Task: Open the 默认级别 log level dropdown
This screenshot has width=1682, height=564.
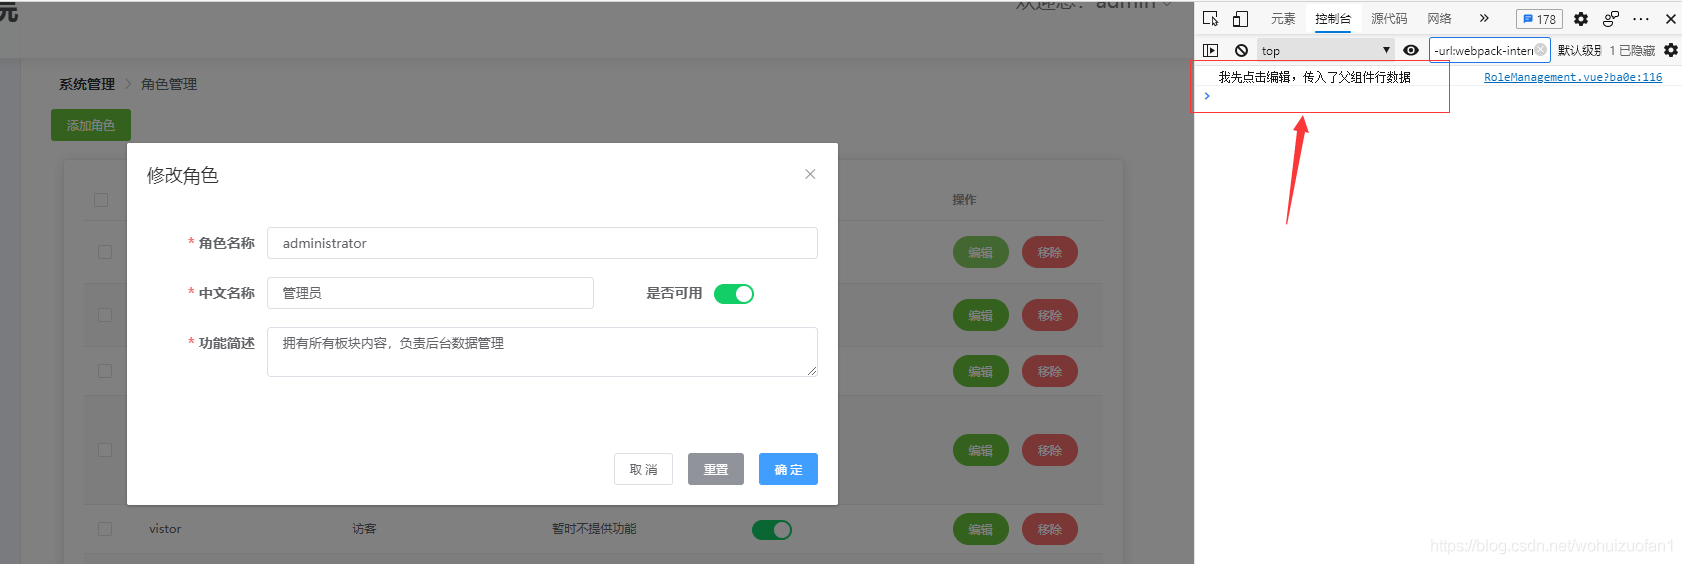Action: click(1579, 50)
